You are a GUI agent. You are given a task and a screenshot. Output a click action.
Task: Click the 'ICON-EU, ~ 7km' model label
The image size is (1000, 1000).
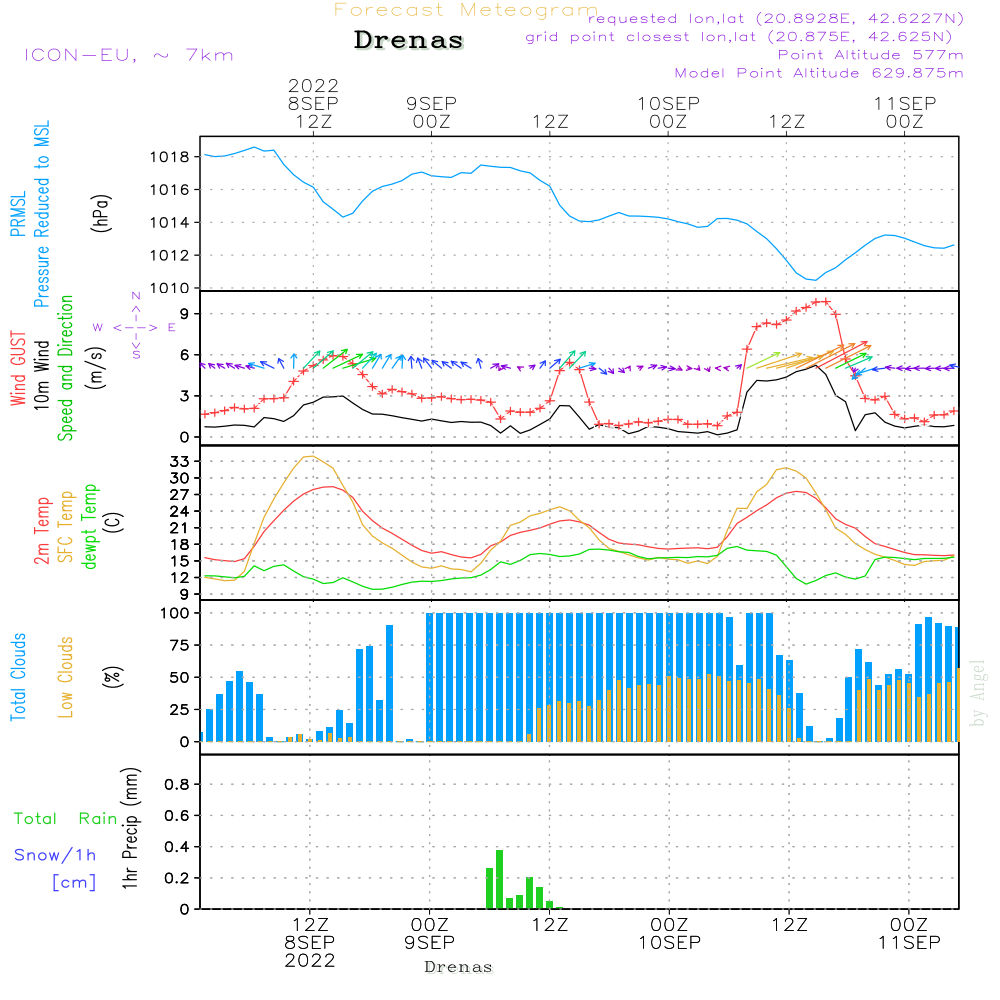[129, 55]
